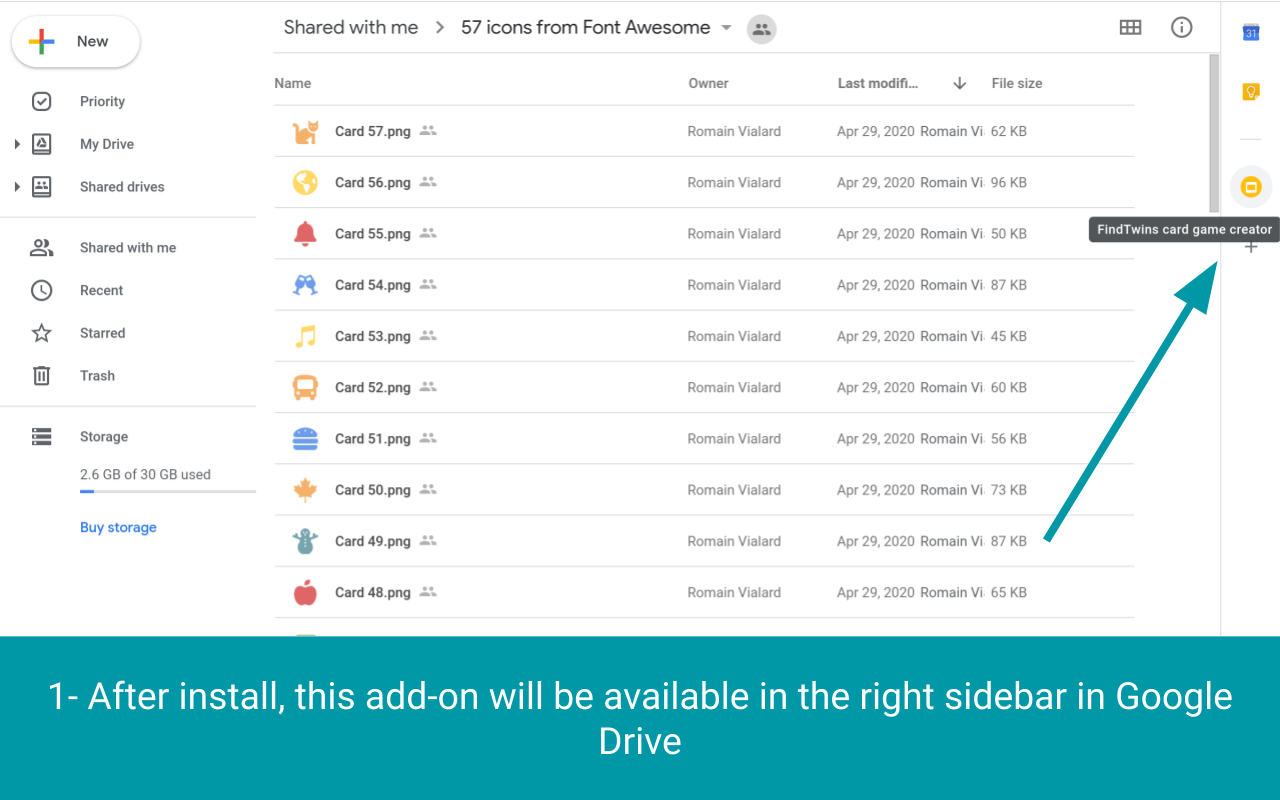Select file name Card 51.png
Viewport: 1280px width, 800px height.
click(373, 438)
